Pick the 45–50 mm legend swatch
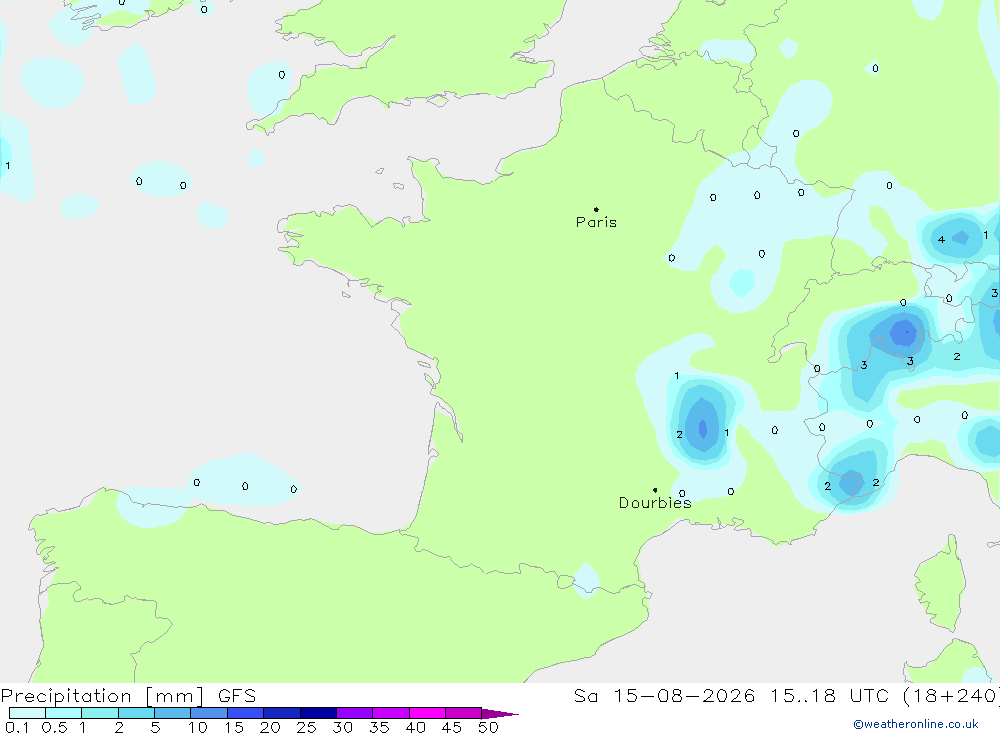Viewport: 1000px width, 733px height. pos(464,713)
